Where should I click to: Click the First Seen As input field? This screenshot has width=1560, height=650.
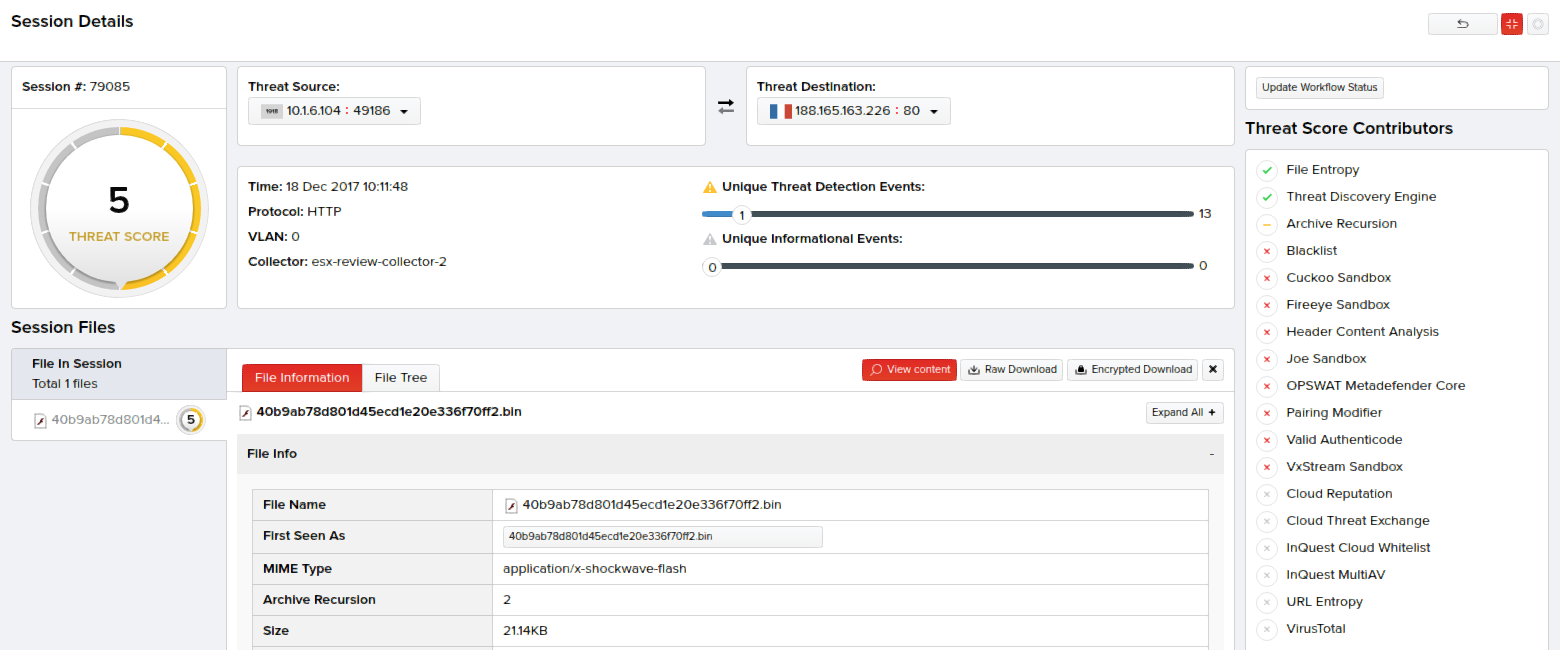(x=662, y=537)
